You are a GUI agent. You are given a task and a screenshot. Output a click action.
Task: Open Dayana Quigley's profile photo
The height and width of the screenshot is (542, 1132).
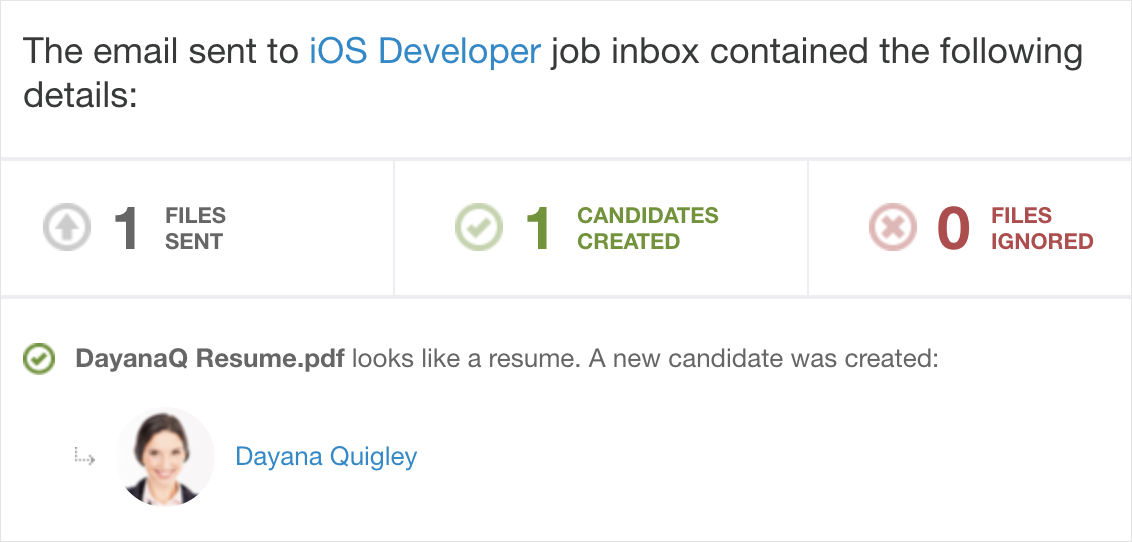coord(165,456)
